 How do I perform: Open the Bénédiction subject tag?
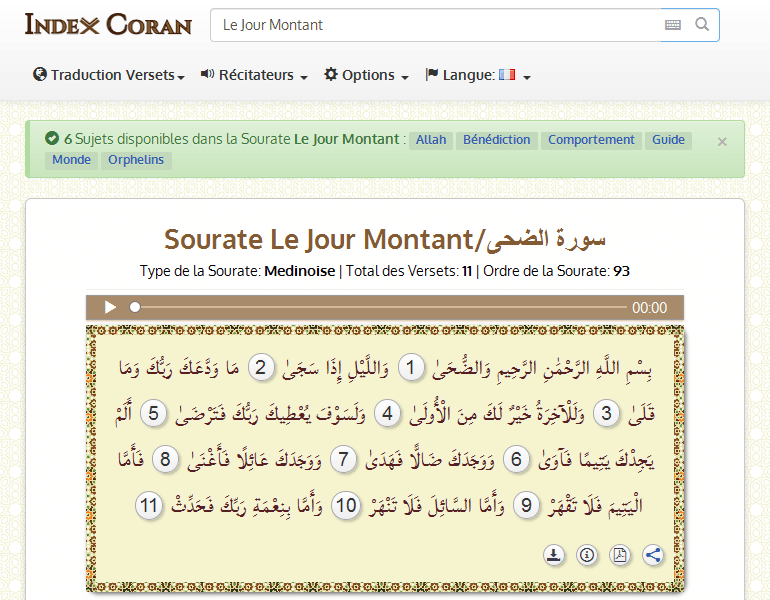point(496,140)
